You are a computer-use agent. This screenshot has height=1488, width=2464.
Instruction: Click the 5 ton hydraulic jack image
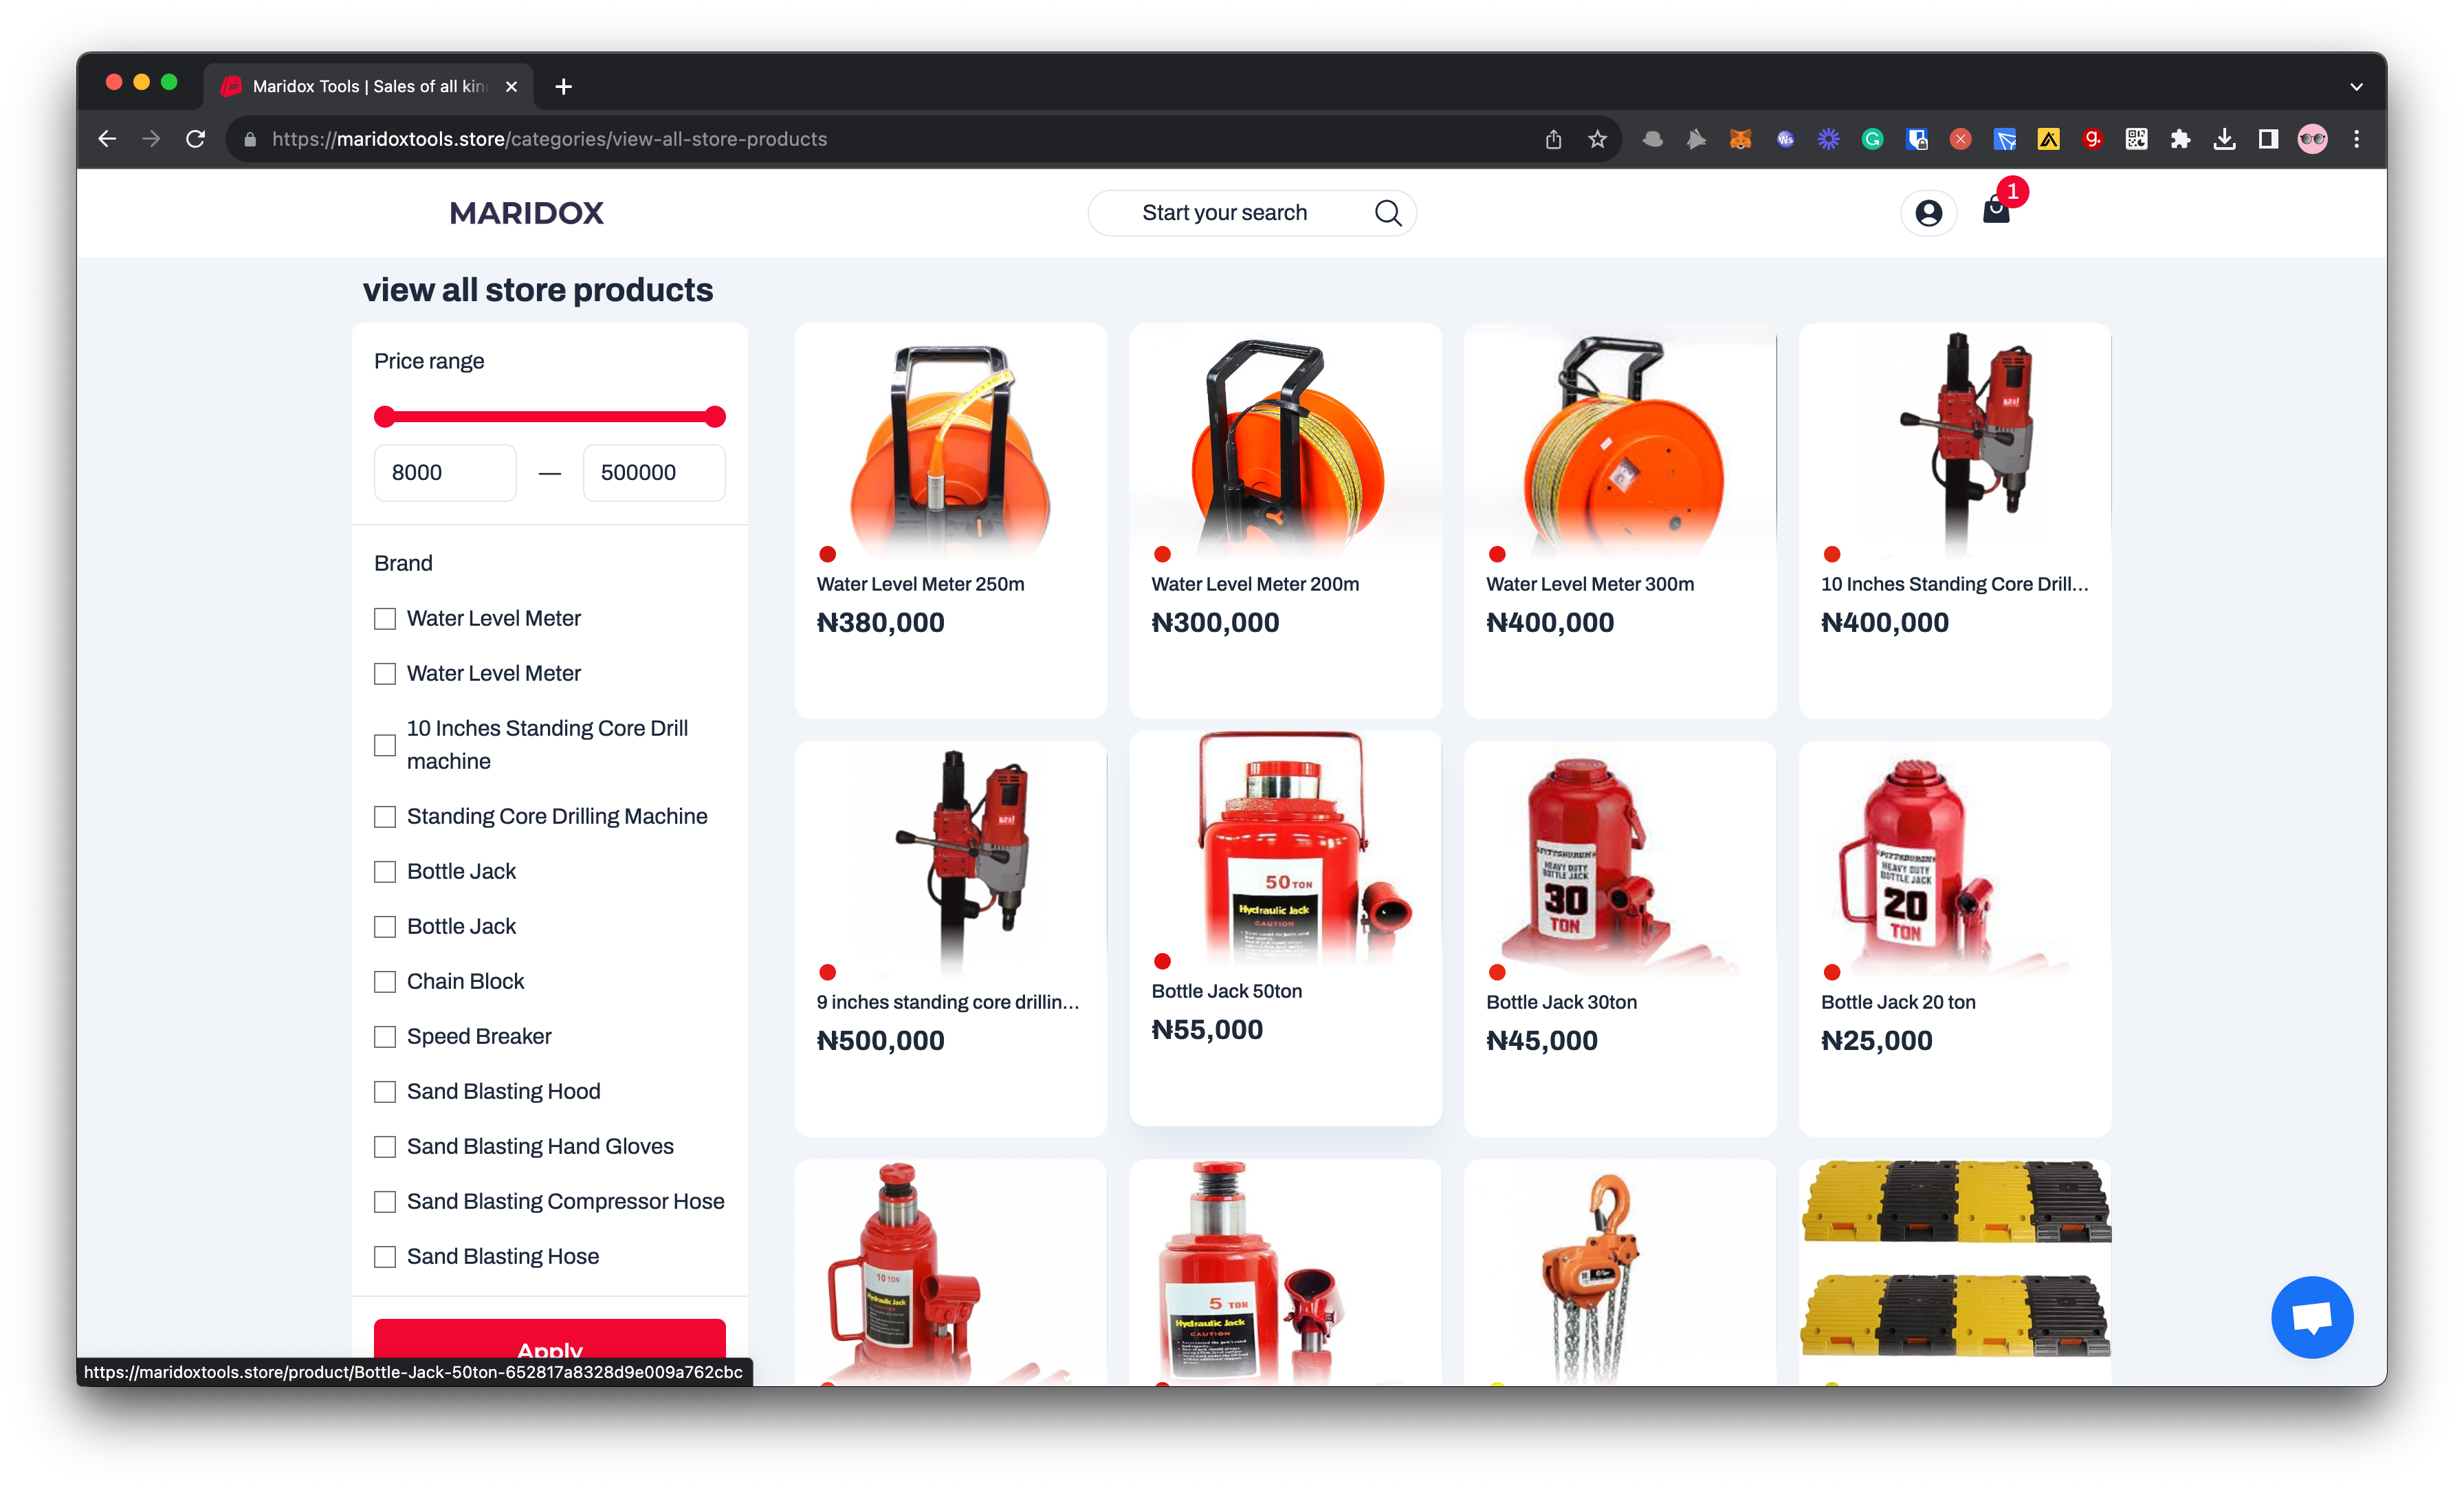[1285, 1272]
